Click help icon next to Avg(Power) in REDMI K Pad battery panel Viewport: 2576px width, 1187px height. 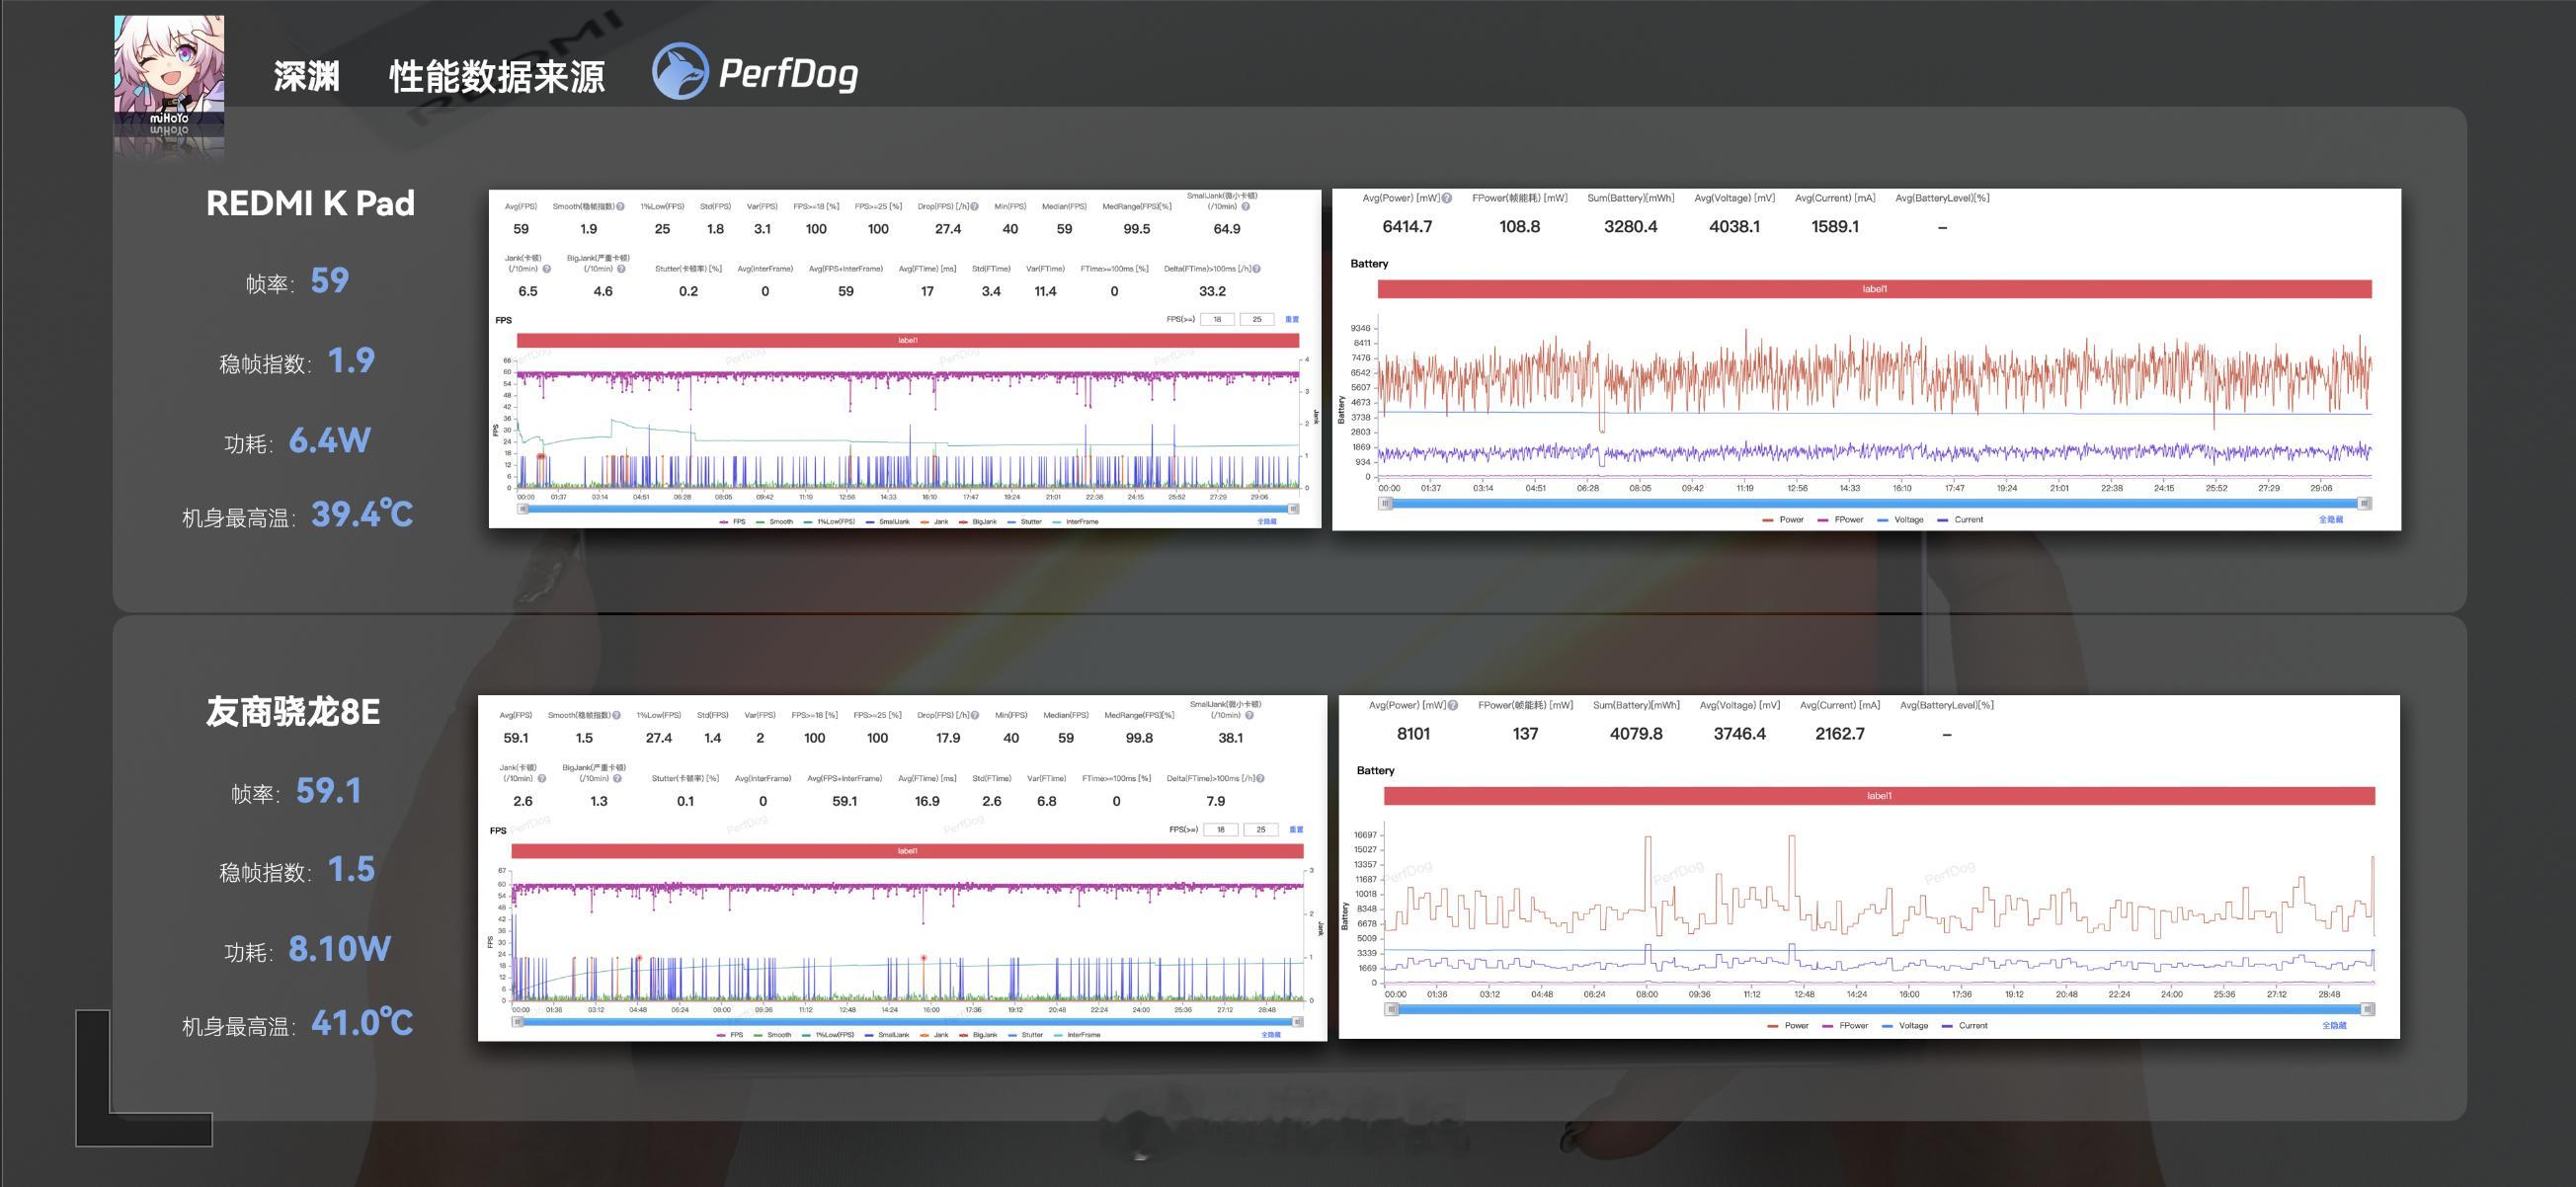[1447, 198]
